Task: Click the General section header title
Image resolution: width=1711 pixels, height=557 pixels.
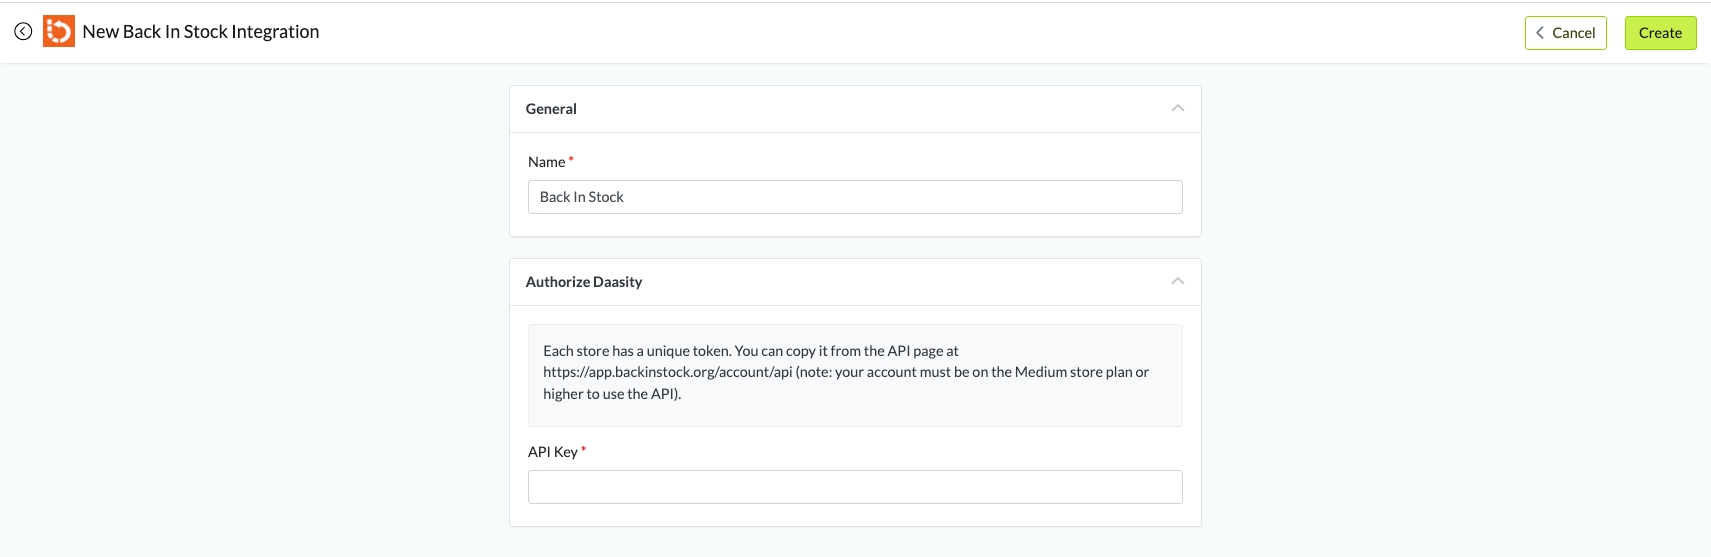Action: tap(551, 109)
